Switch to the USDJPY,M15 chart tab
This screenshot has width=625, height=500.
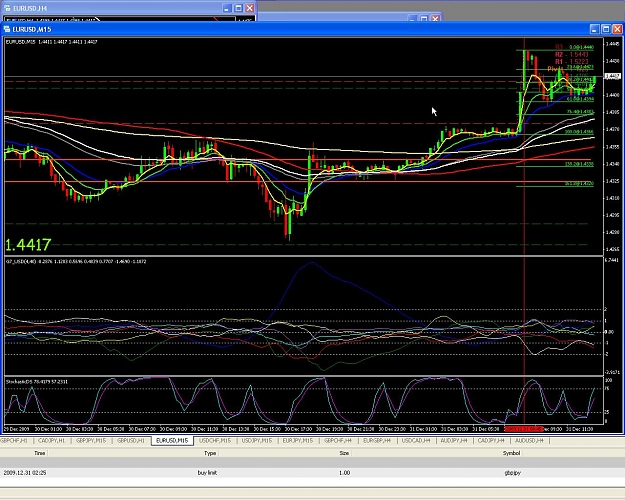(x=257, y=441)
